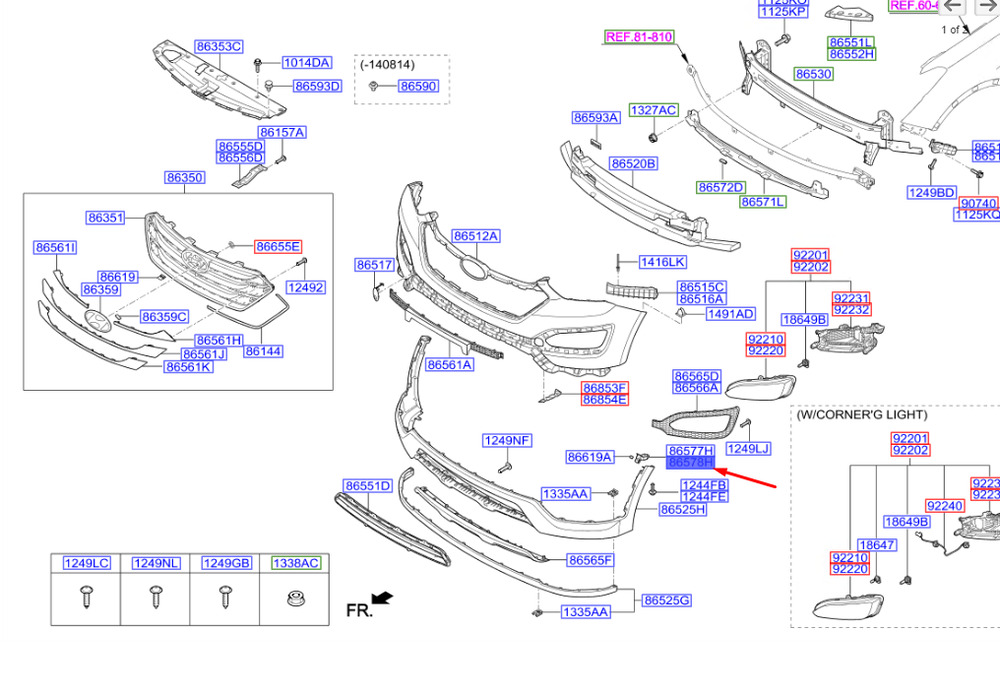
Task: Select the 86565F lower molding label
Action: pyautogui.click(x=591, y=560)
